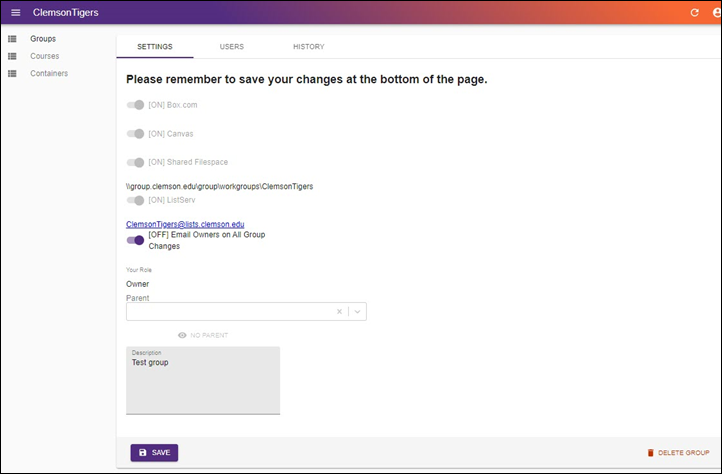This screenshot has height=474, width=722.
Task: Toggle the Canvas switch
Action: pyautogui.click(x=135, y=134)
